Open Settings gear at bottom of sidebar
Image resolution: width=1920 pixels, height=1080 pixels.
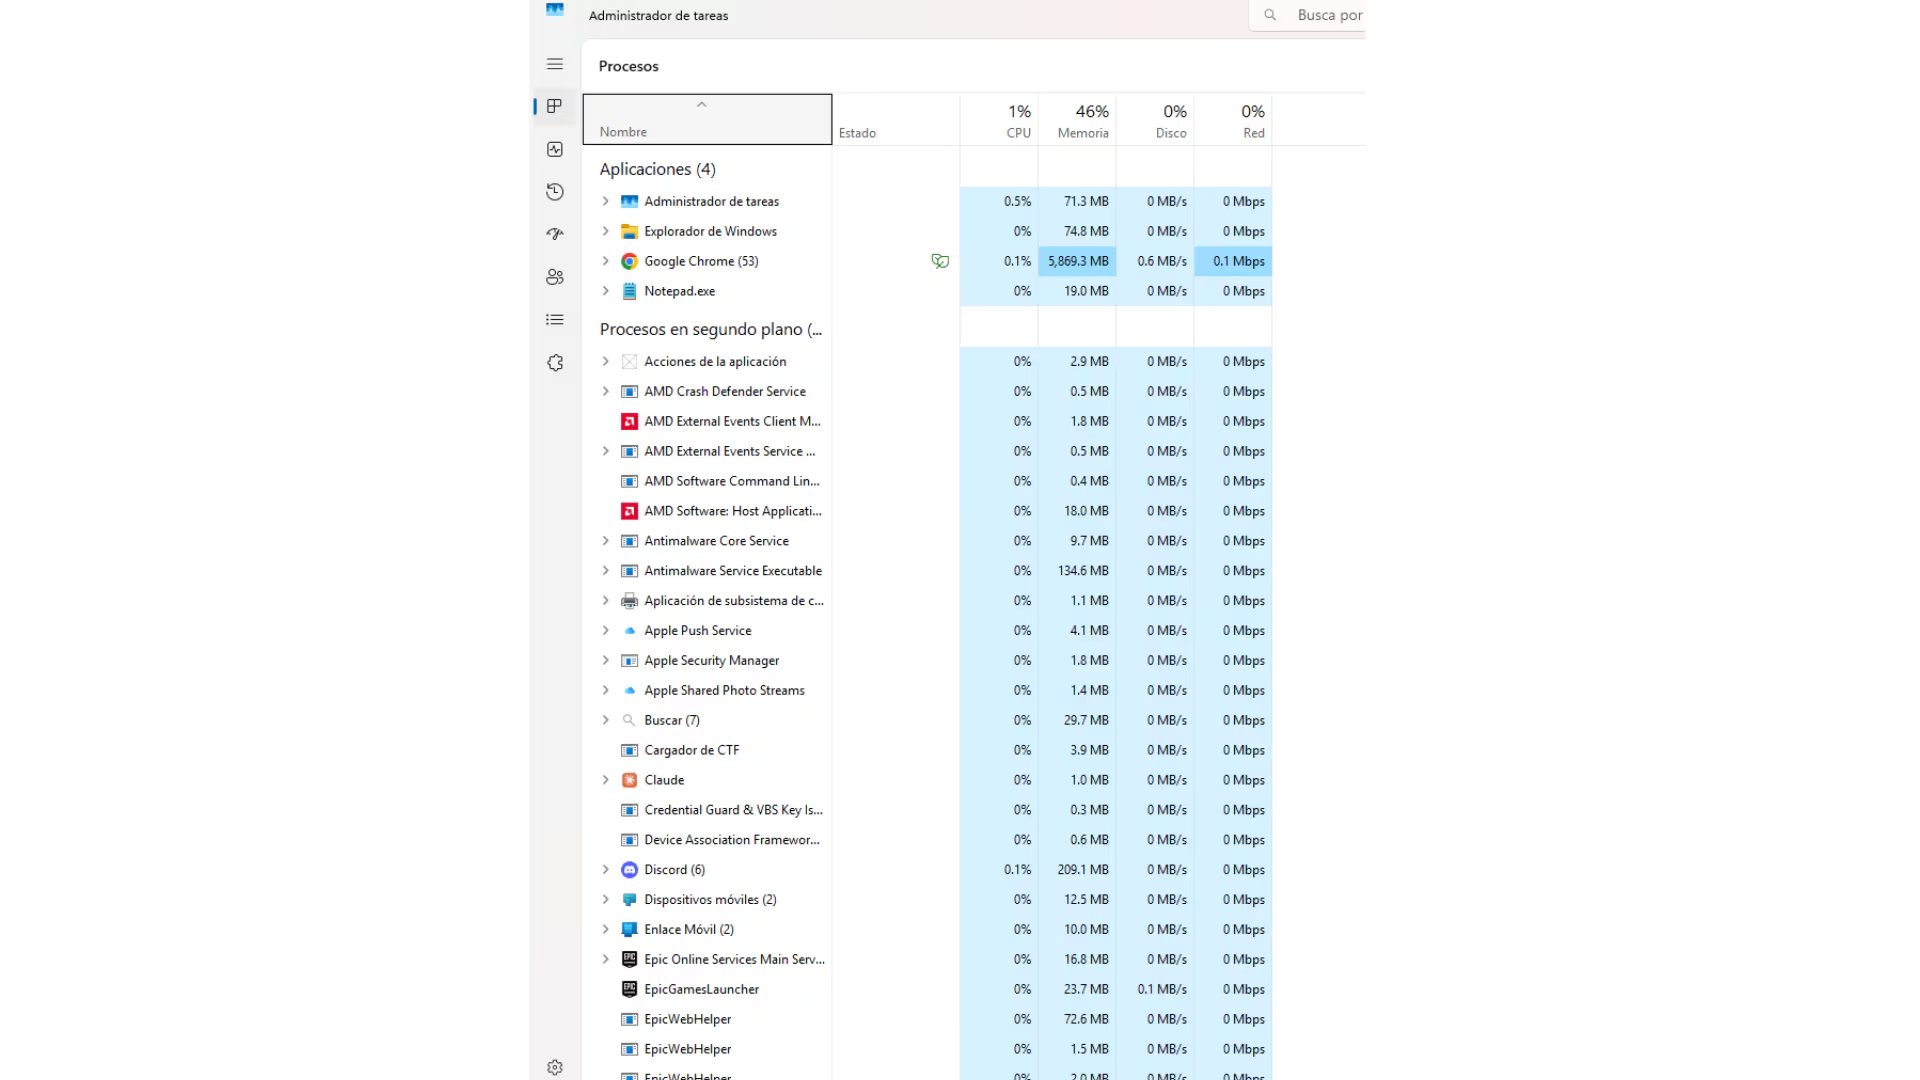point(555,1067)
